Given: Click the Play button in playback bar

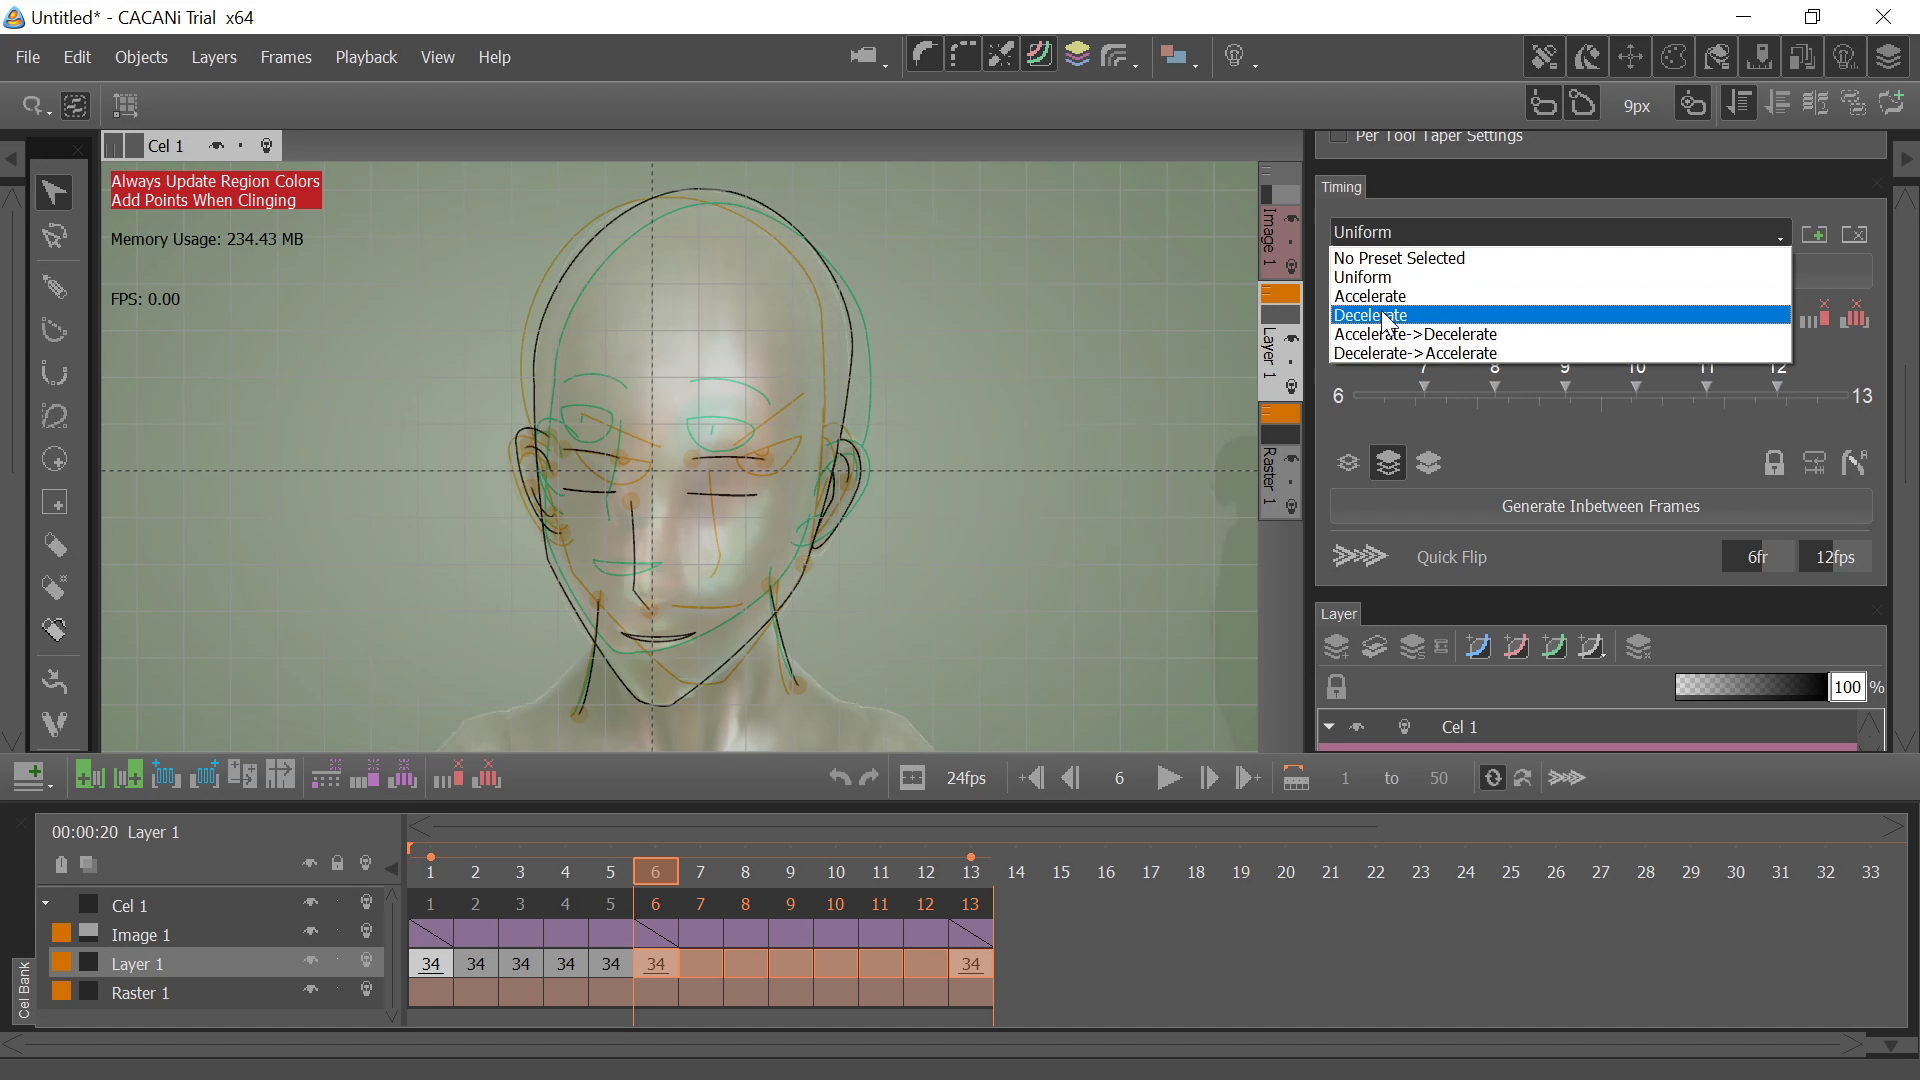Looking at the screenshot, I should pyautogui.click(x=1167, y=778).
